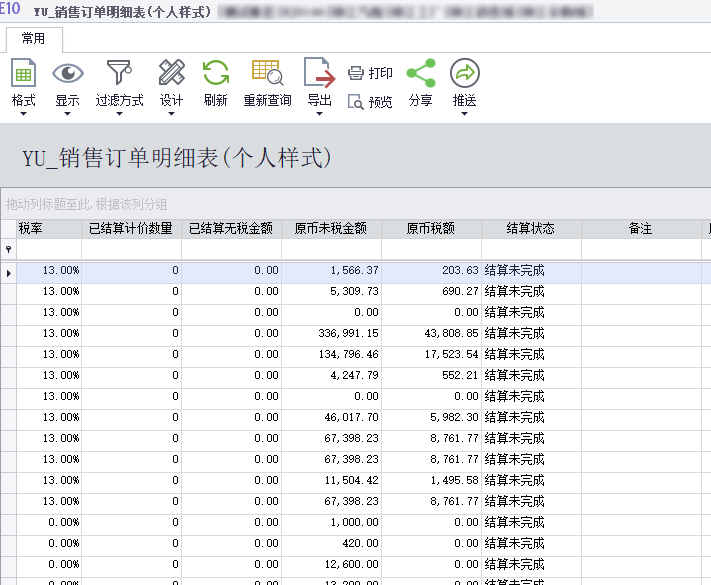Select cell with amount 11,504.42
The image size is (711, 585).
(331, 481)
